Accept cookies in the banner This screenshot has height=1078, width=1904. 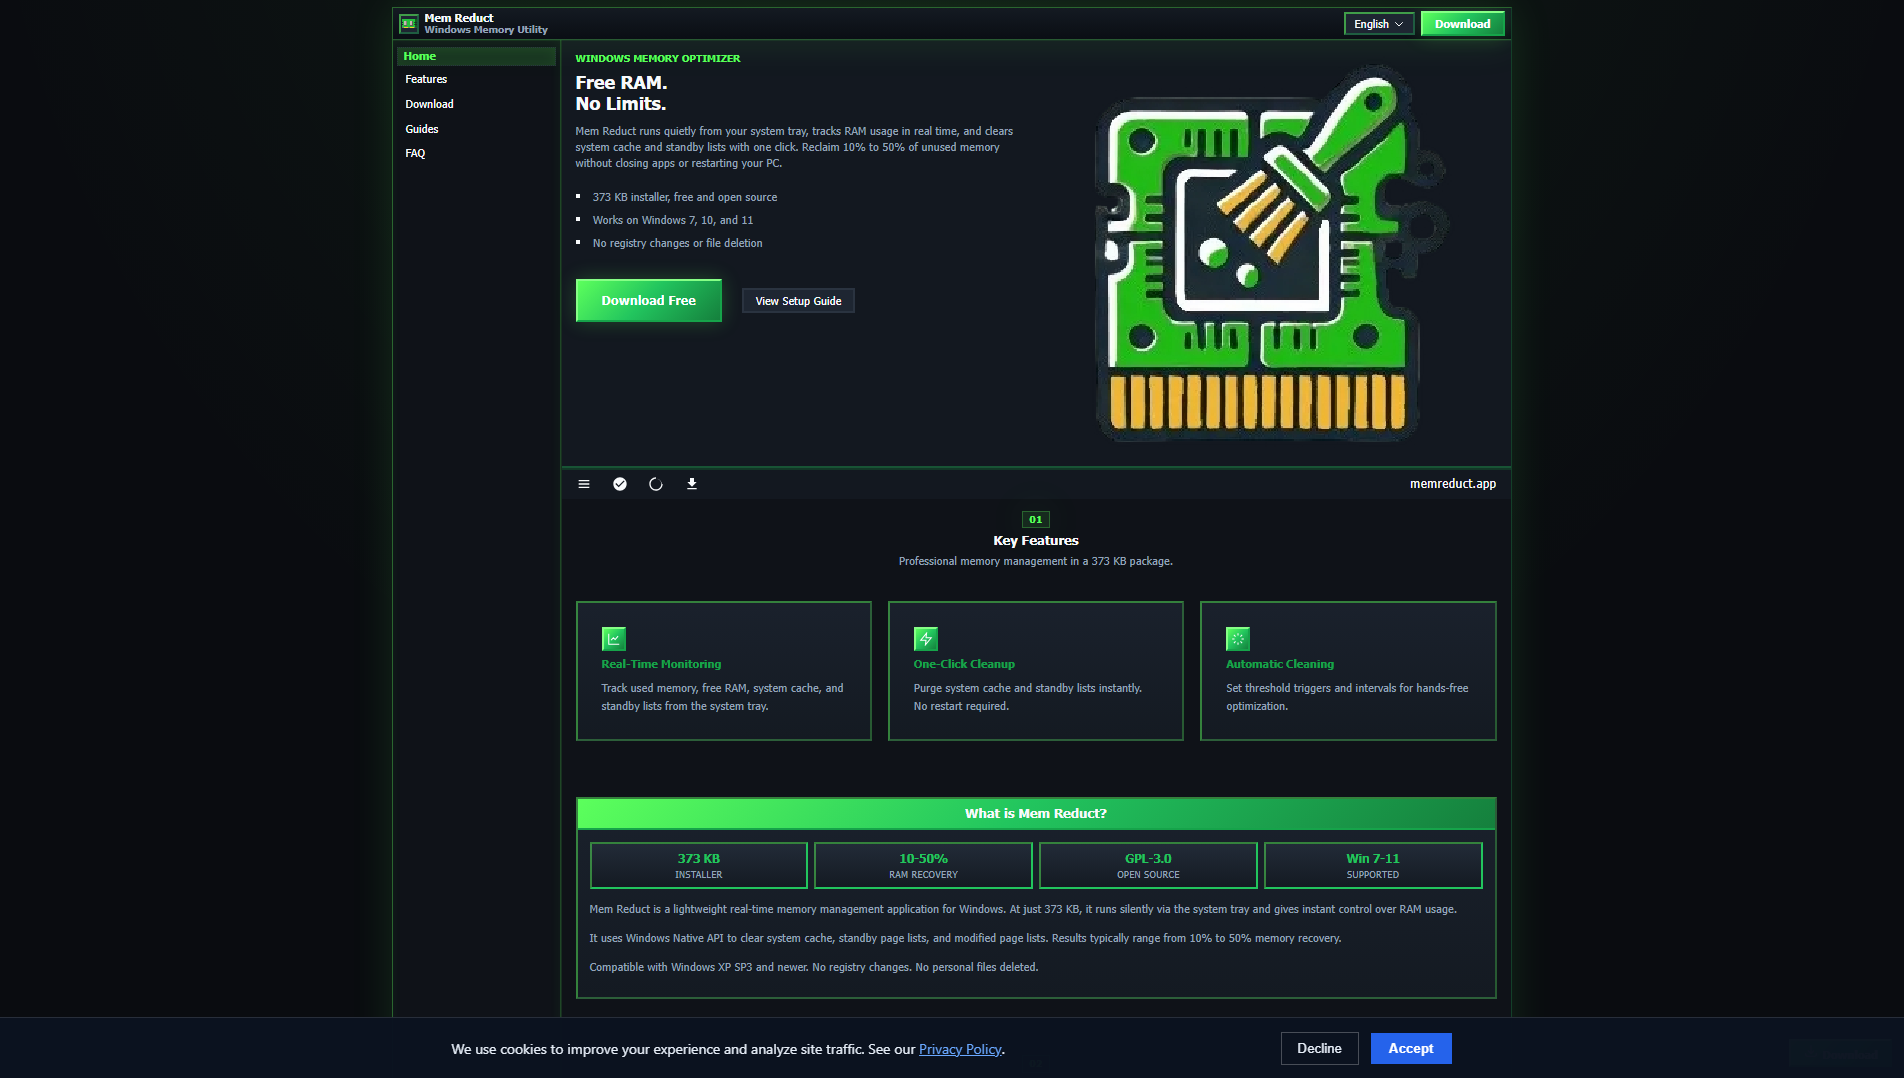pos(1411,1048)
